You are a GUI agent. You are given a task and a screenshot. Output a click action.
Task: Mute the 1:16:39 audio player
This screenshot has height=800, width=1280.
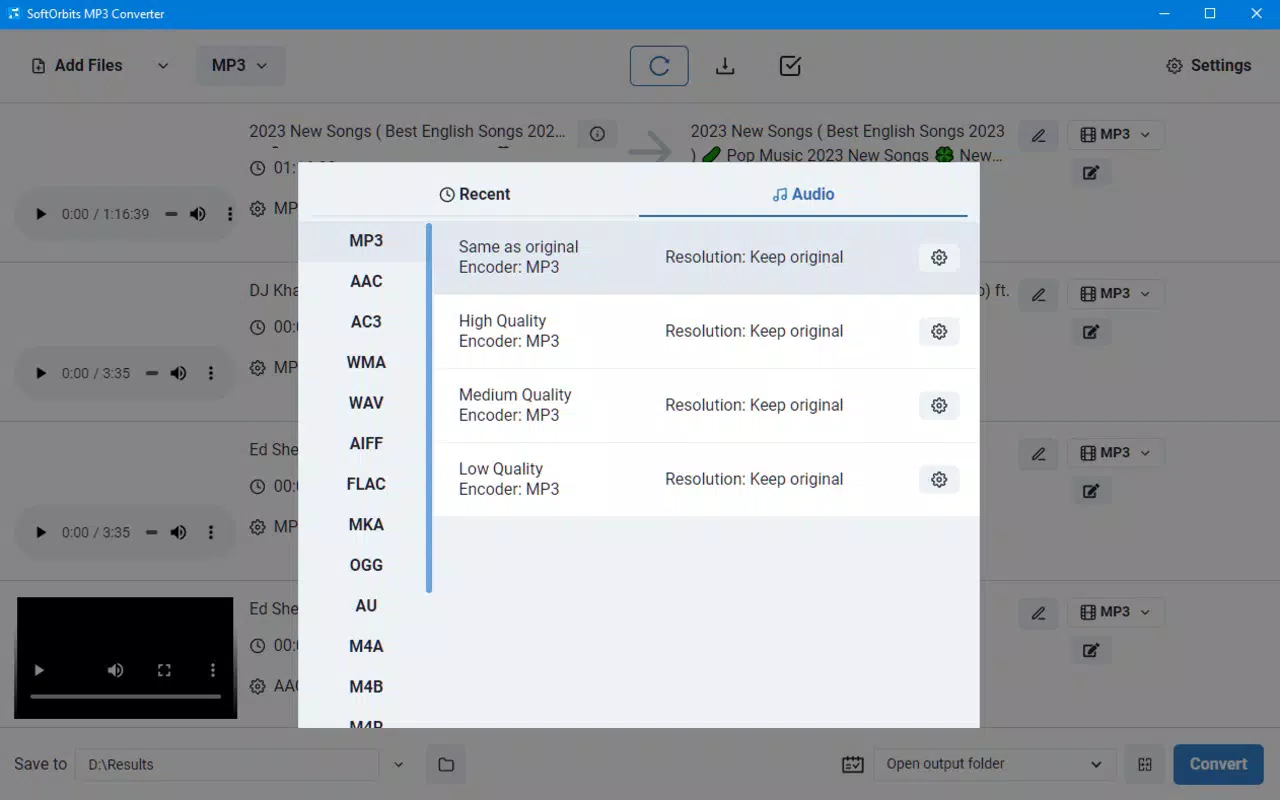coord(198,214)
